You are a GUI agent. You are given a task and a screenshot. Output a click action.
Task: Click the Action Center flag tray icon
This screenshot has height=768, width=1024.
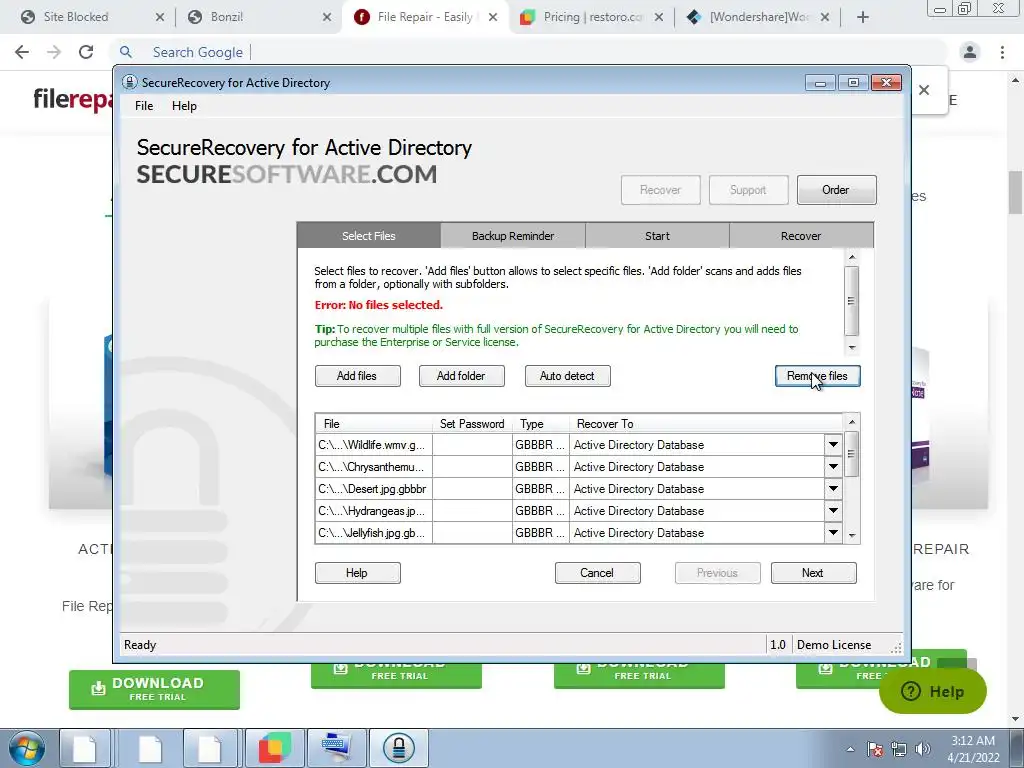point(875,750)
